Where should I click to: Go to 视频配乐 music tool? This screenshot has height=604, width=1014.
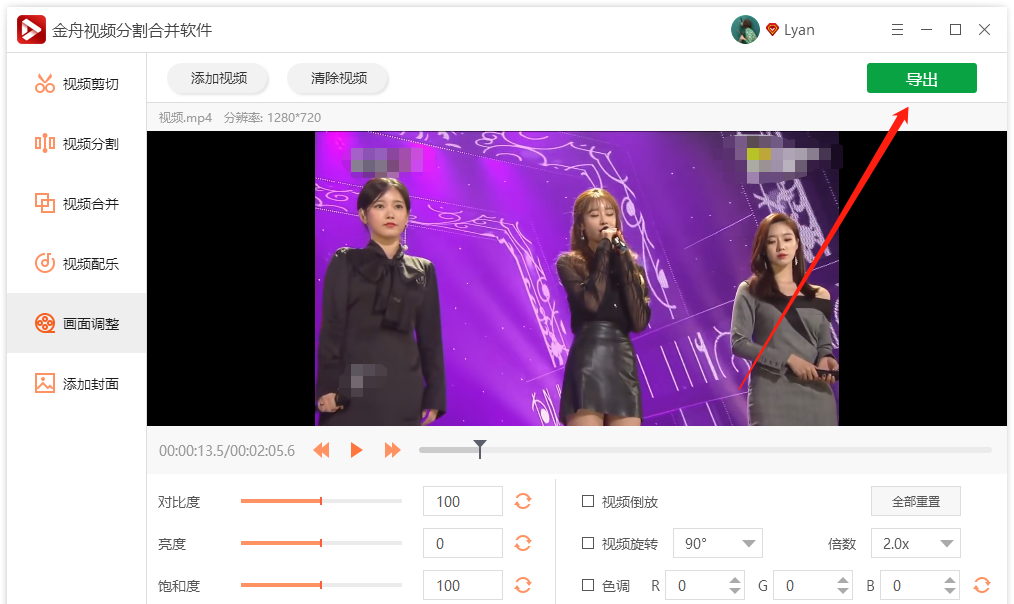[x=76, y=264]
